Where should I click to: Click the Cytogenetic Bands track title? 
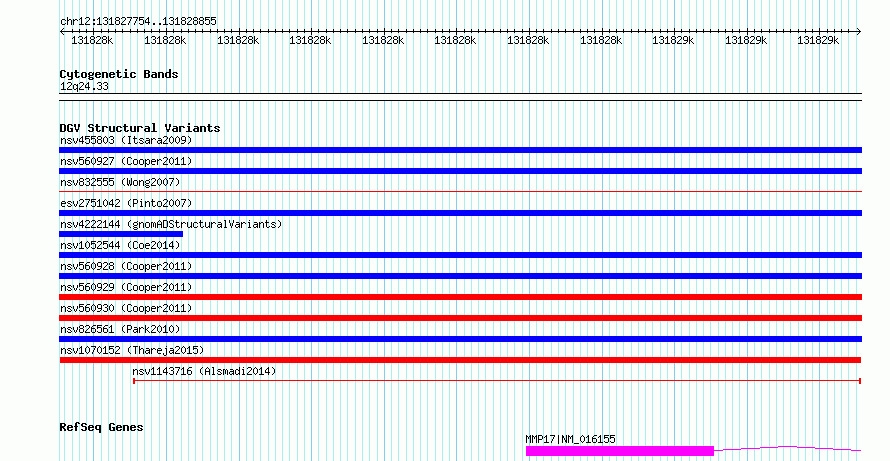pos(119,74)
